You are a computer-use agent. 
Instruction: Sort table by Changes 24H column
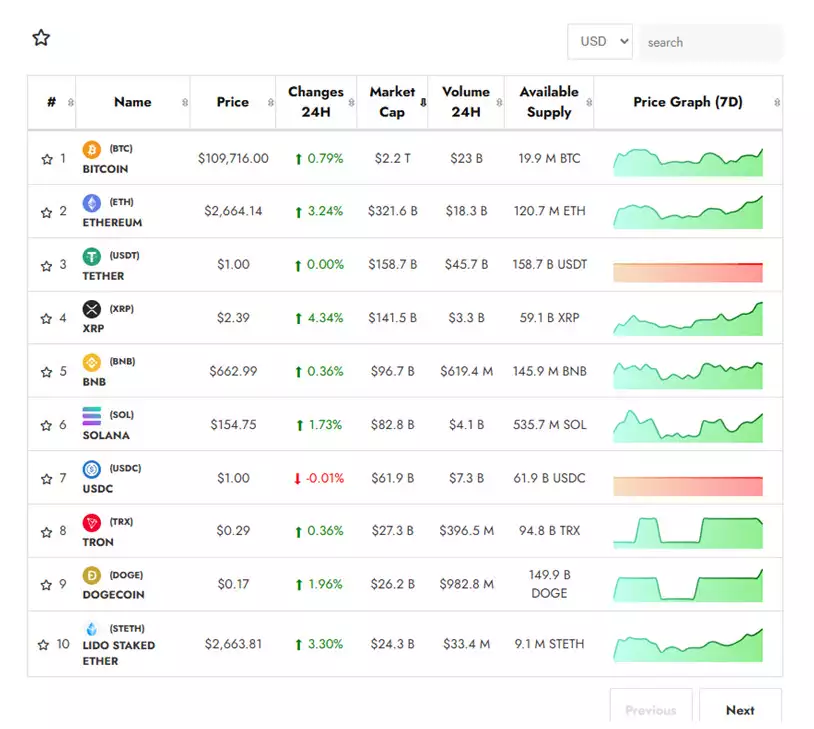click(x=316, y=102)
